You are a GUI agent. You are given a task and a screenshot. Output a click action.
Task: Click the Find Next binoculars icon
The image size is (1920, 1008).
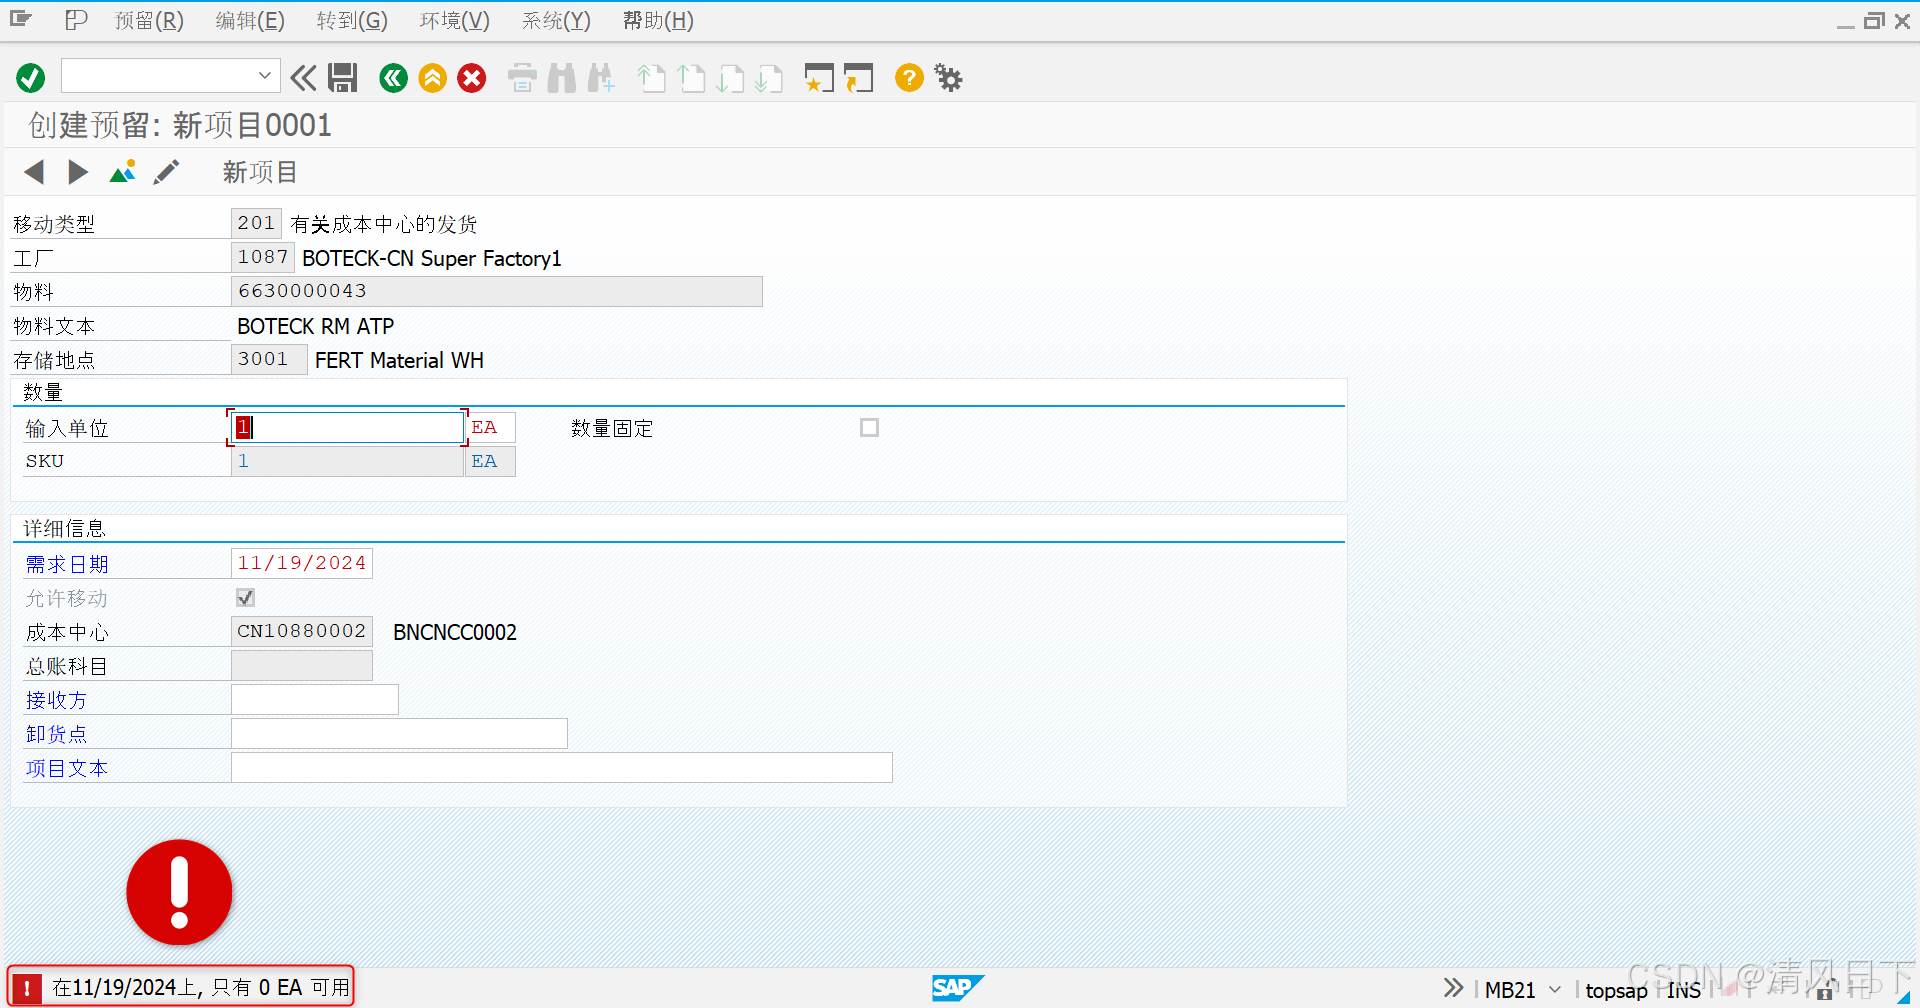601,78
